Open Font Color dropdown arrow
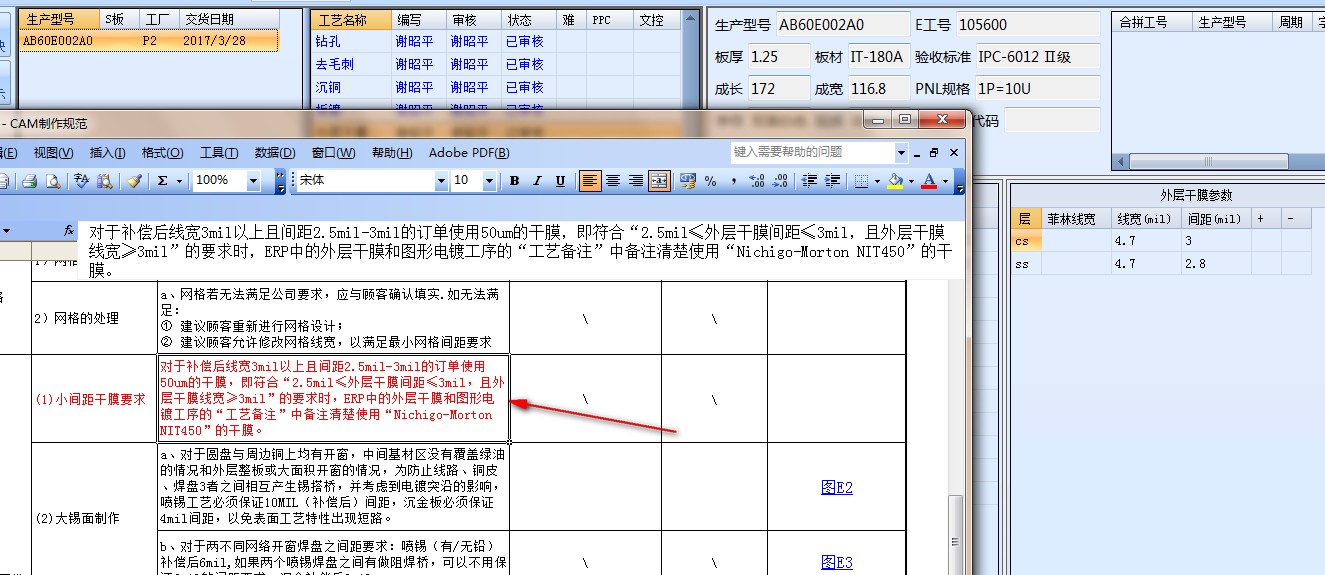Screen dimensions: 1325x575 (x=945, y=181)
